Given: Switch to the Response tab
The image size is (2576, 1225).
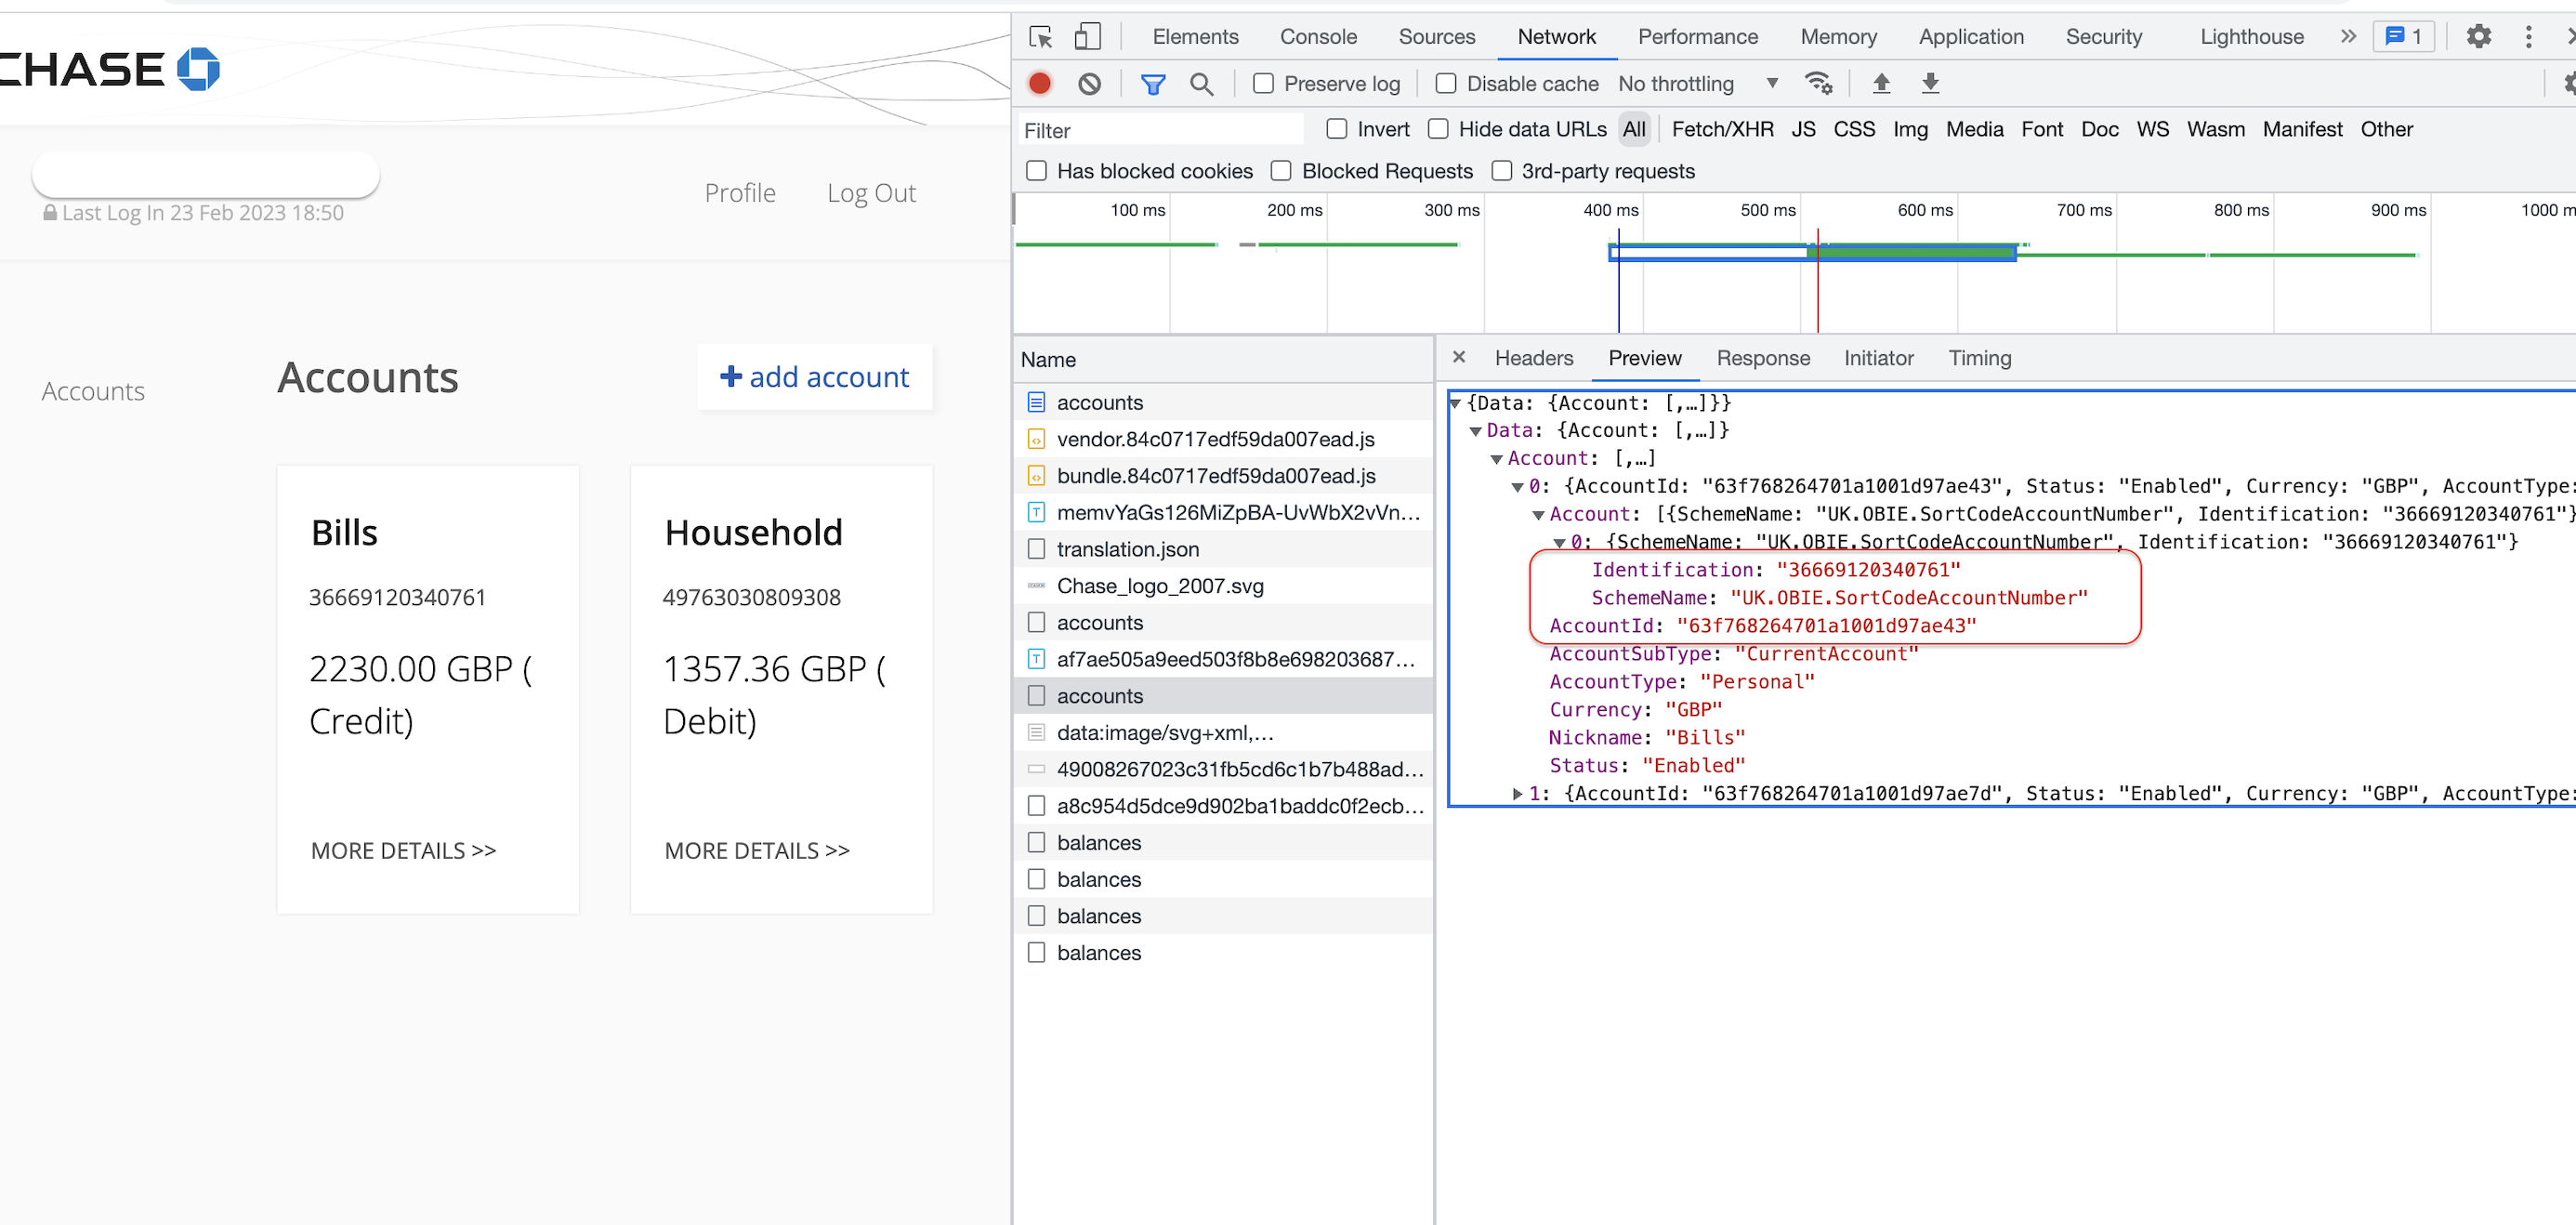Looking at the screenshot, I should coord(1762,358).
